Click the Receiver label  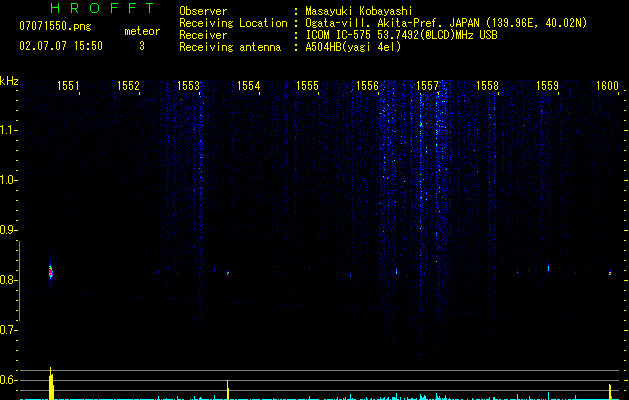coord(203,35)
